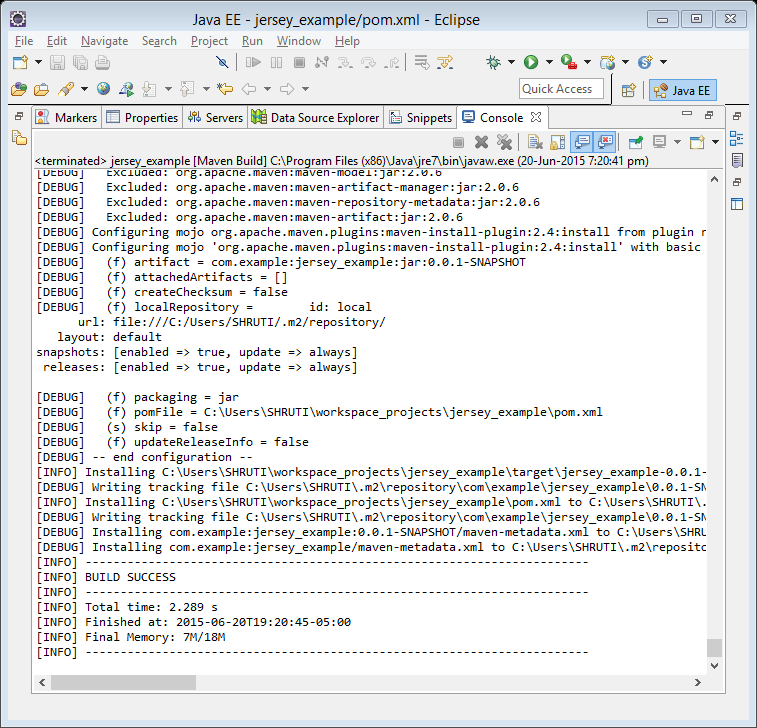The image size is (757, 728).
Task: Toggle Pin Console
Action: 636,142
